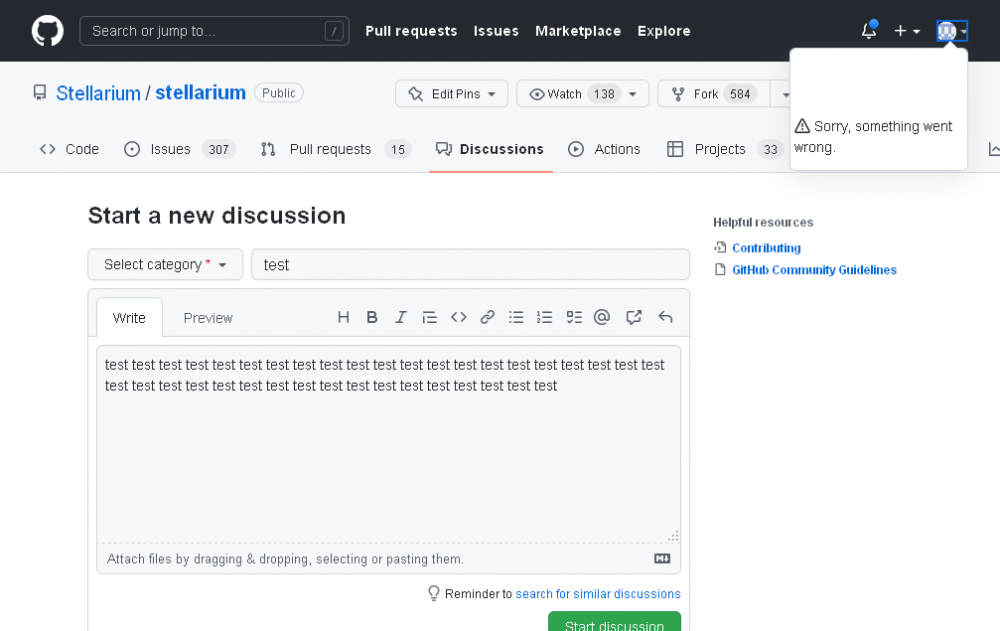Screen dimensions: 1000x631
Task: Switch to the Preview tab
Action: (x=208, y=318)
